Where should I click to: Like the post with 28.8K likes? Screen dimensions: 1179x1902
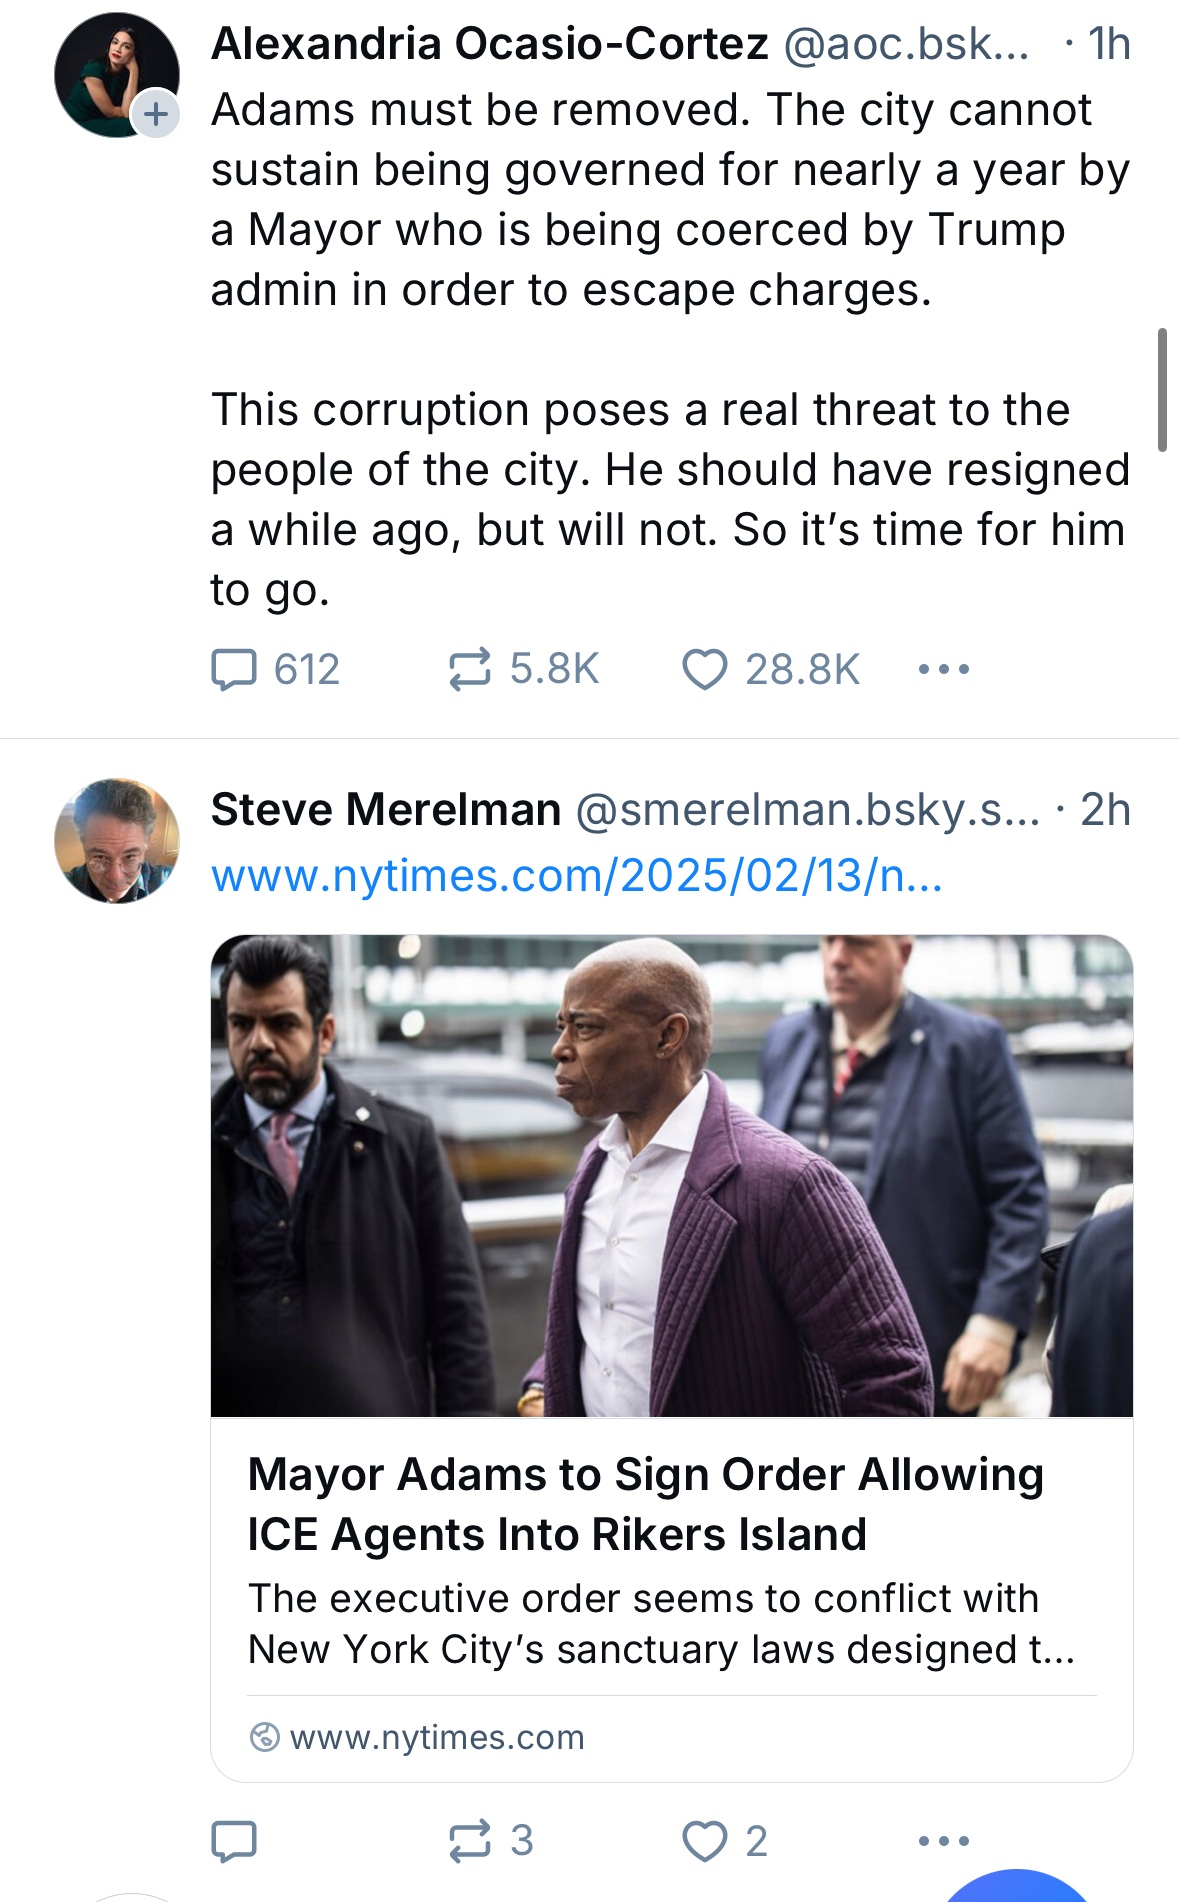tap(705, 669)
